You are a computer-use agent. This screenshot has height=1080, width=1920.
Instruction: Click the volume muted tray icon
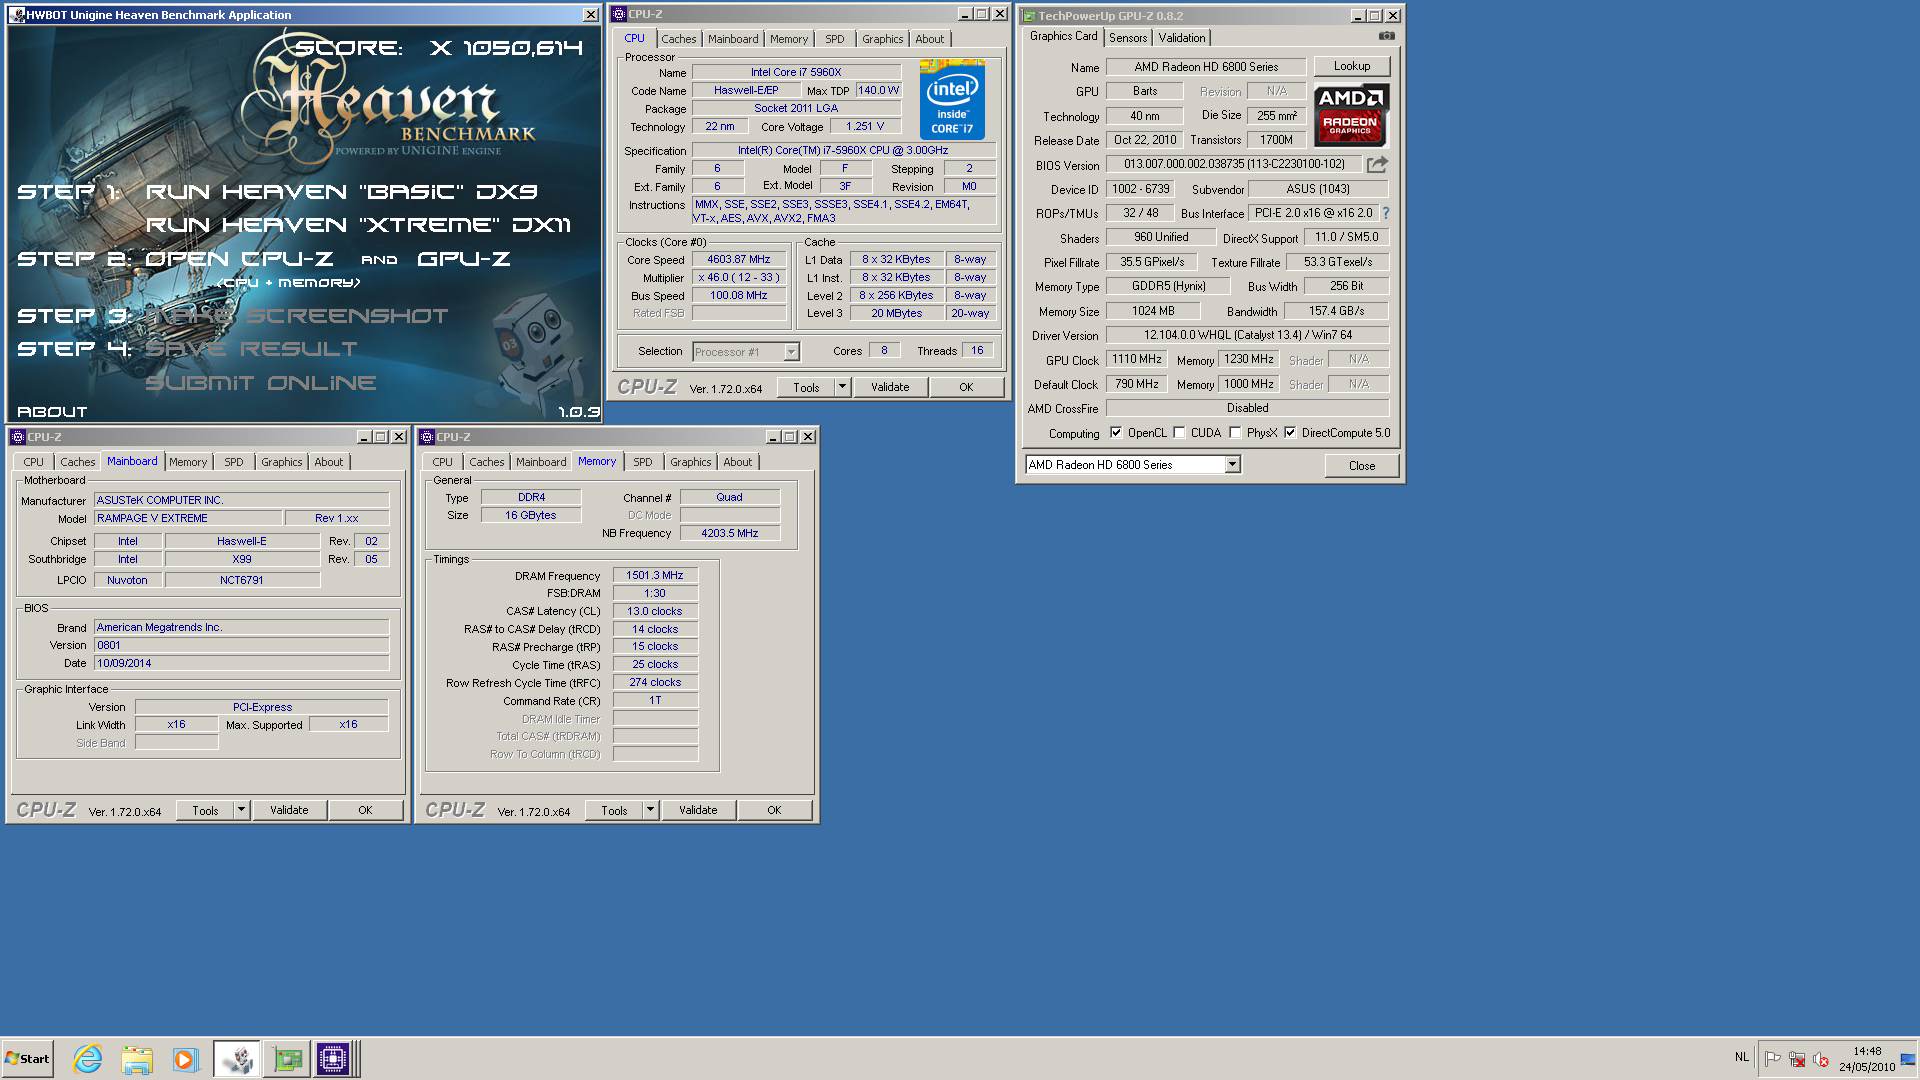coord(1821,1059)
